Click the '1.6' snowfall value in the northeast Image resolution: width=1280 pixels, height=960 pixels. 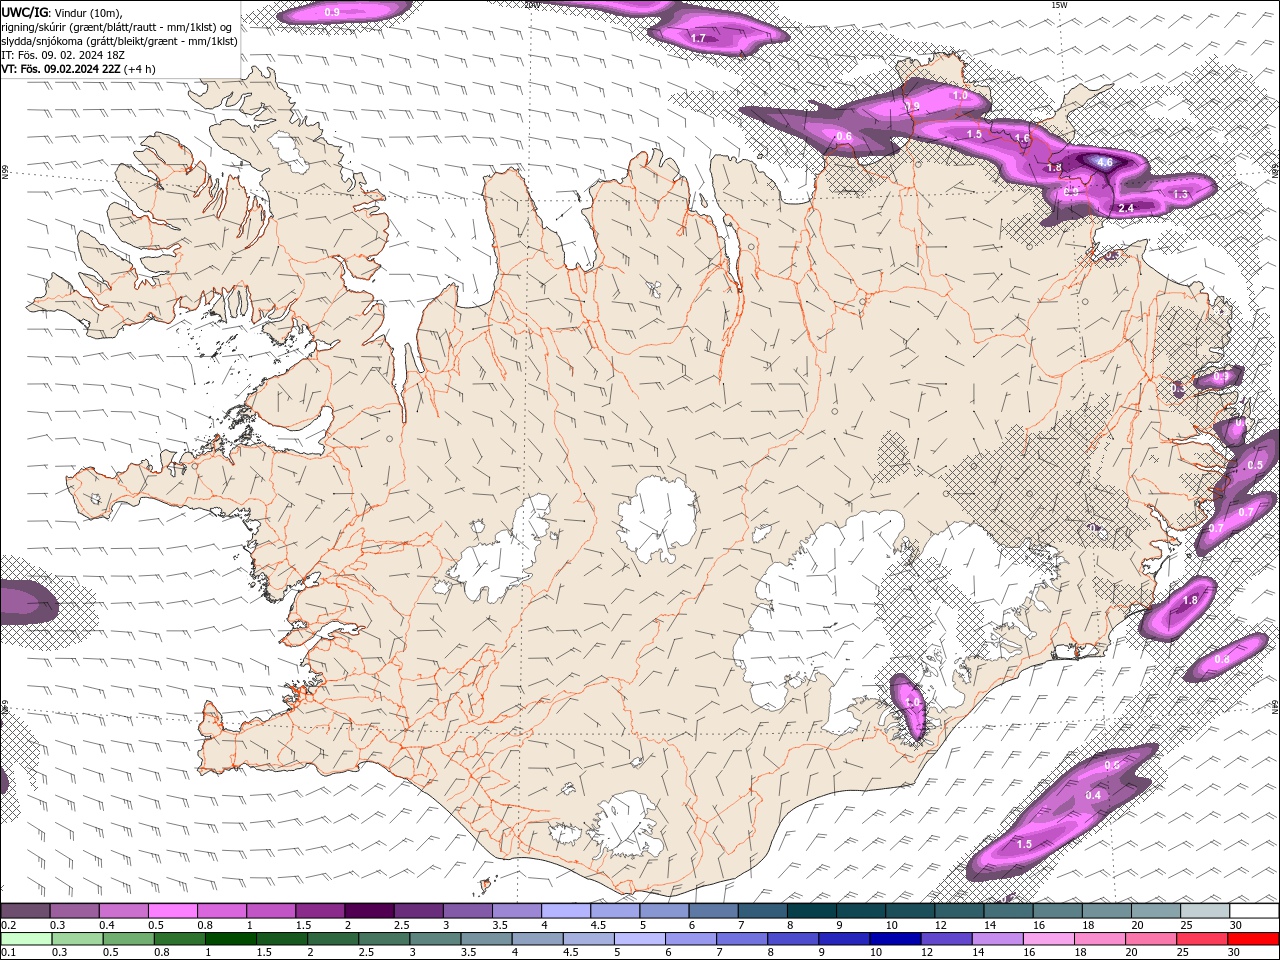point(1022,139)
